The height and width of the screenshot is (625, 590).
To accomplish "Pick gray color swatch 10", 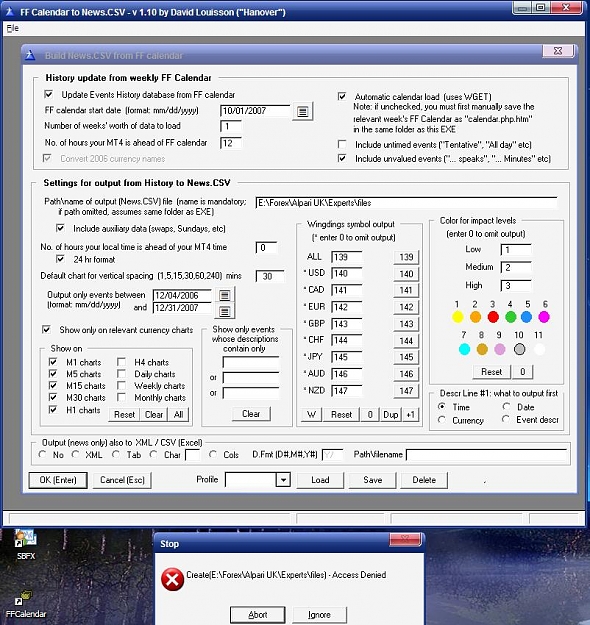I will (519, 349).
